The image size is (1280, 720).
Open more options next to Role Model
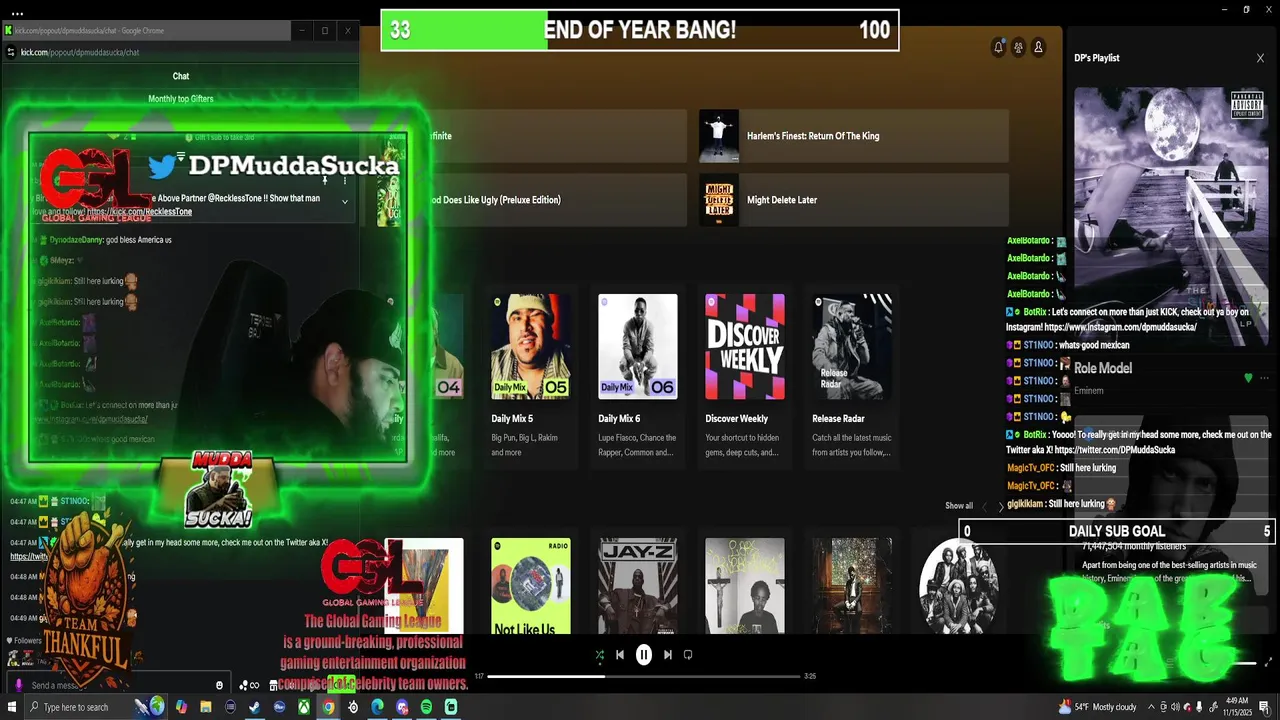click(x=1264, y=378)
